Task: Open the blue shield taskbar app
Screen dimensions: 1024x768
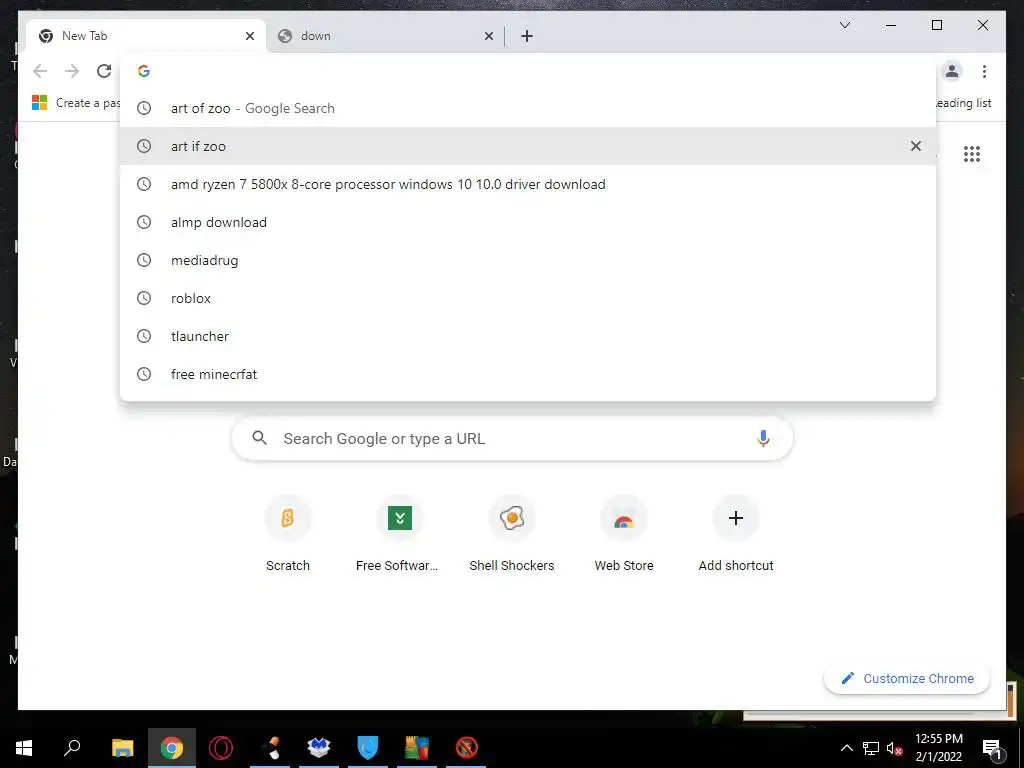Action: click(x=368, y=748)
